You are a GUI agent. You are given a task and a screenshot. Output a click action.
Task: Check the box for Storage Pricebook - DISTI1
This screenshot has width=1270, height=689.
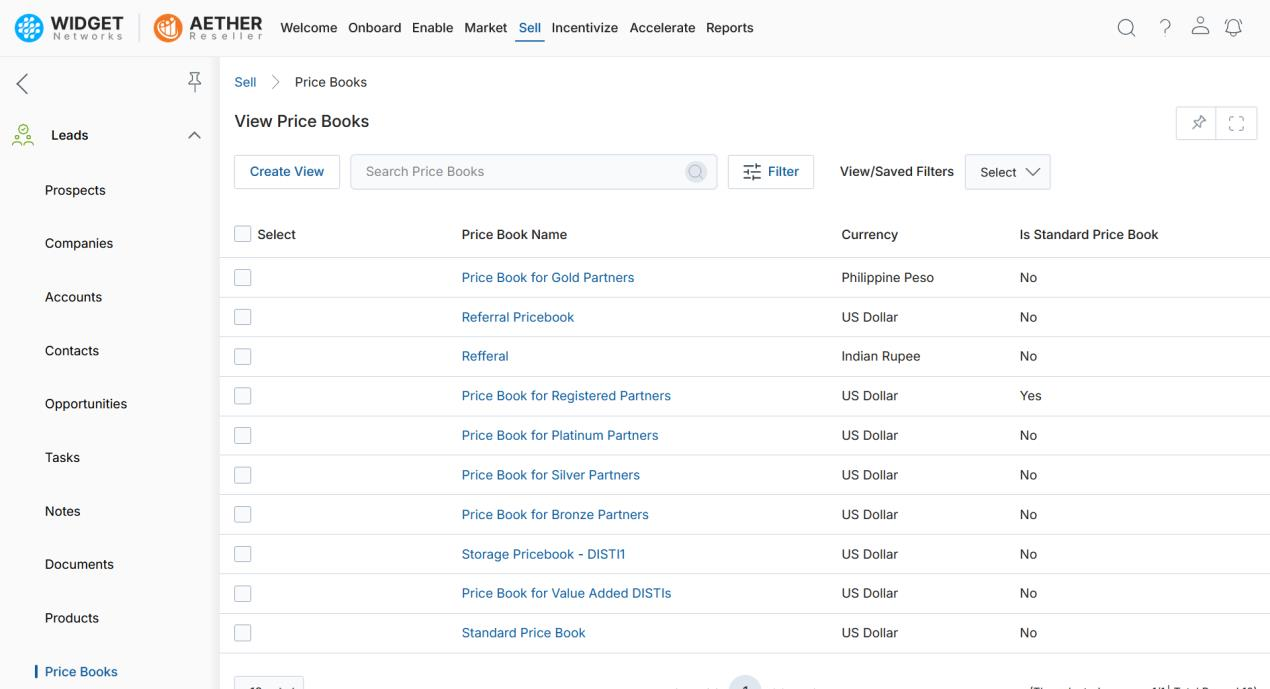tap(242, 554)
